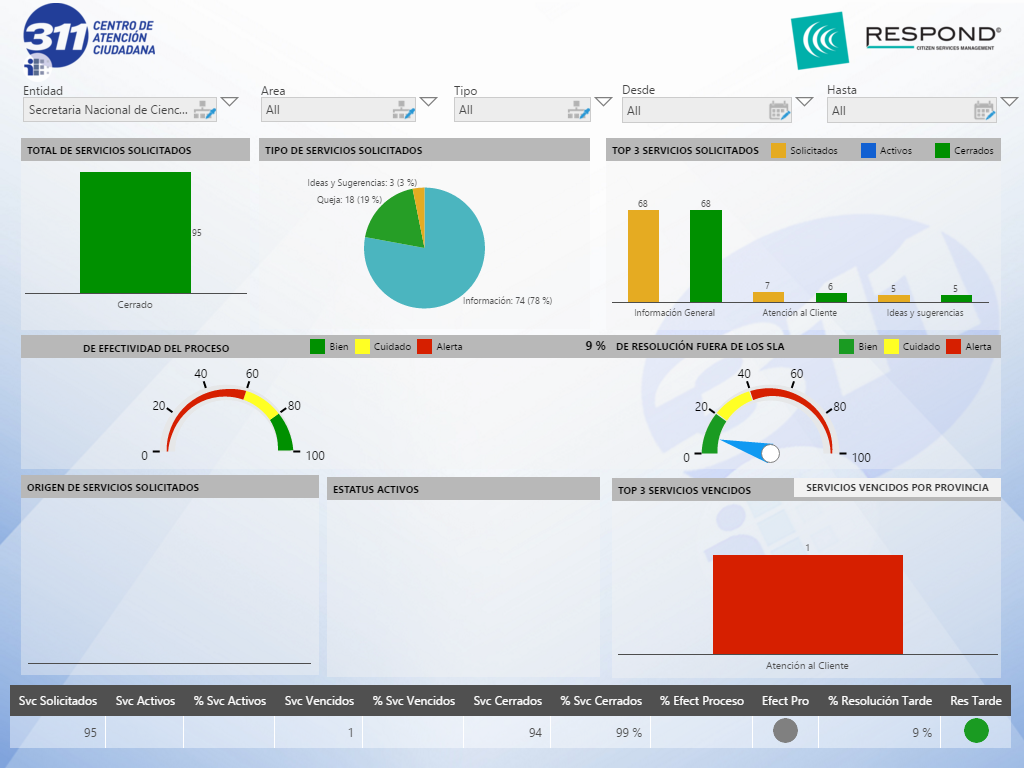Viewport: 1024px width, 768px height.
Task: Expand the Tipo dropdown arrow
Action: click(603, 101)
